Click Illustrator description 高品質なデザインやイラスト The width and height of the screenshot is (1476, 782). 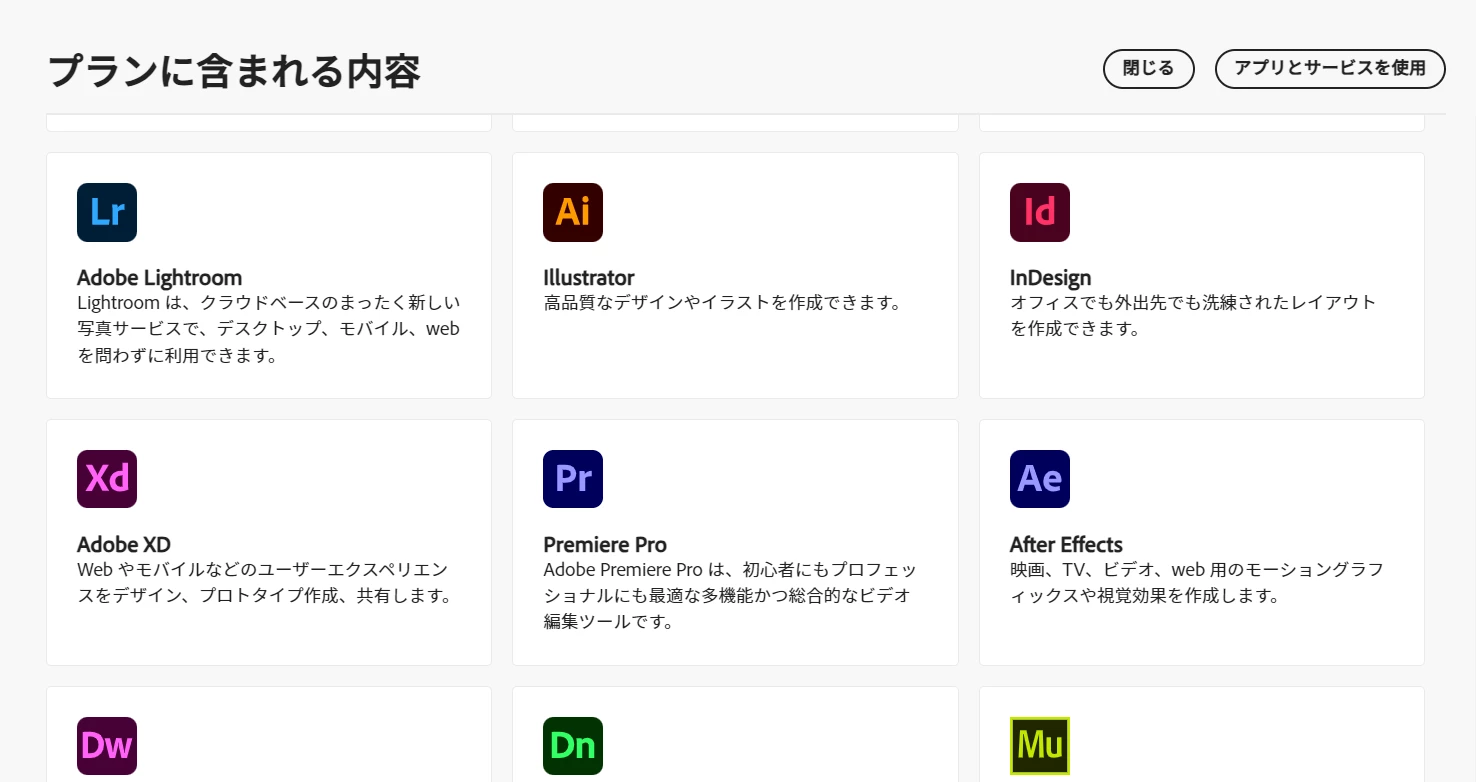click(x=723, y=302)
